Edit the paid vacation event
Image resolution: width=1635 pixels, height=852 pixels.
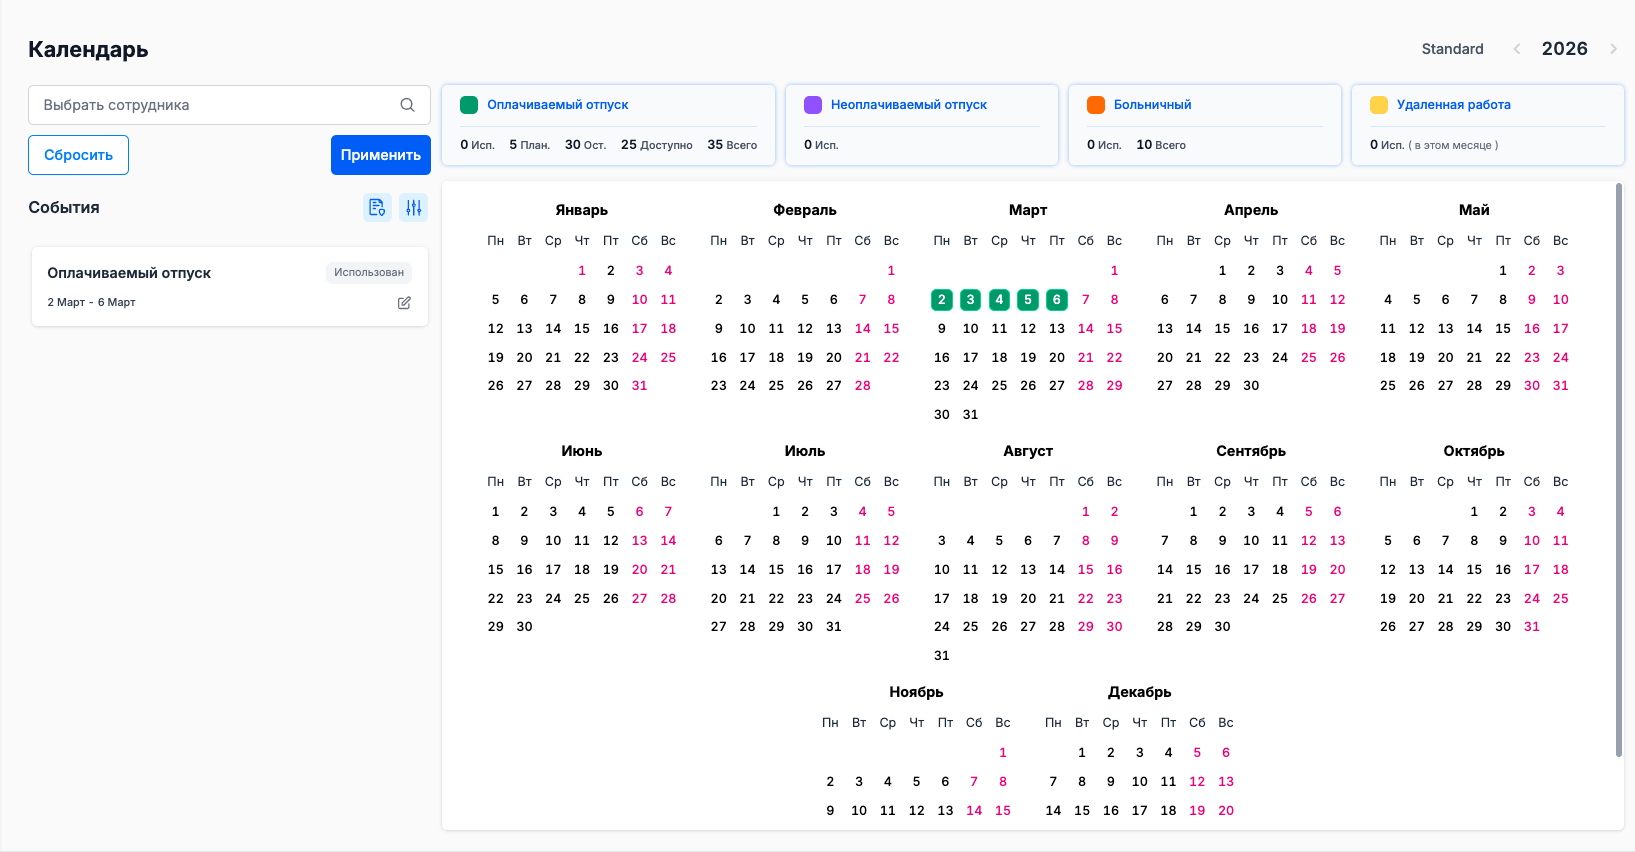pos(404,303)
